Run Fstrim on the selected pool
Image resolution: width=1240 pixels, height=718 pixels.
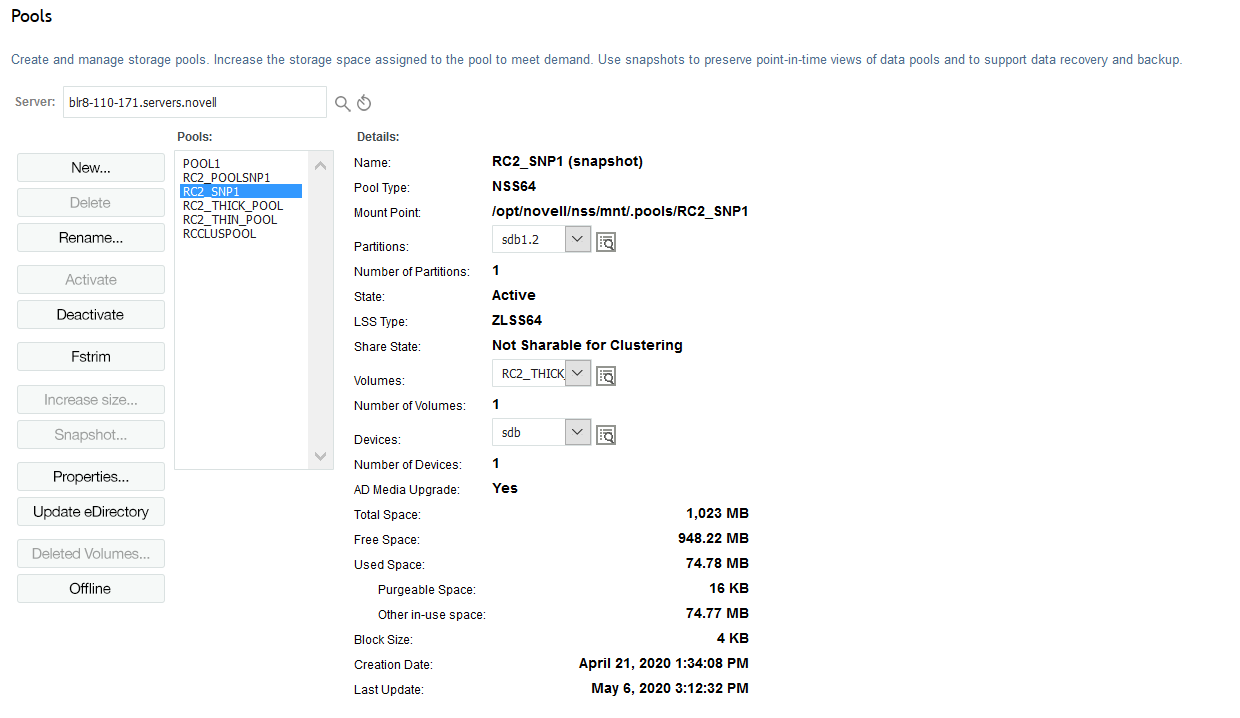pyautogui.click(x=90, y=356)
